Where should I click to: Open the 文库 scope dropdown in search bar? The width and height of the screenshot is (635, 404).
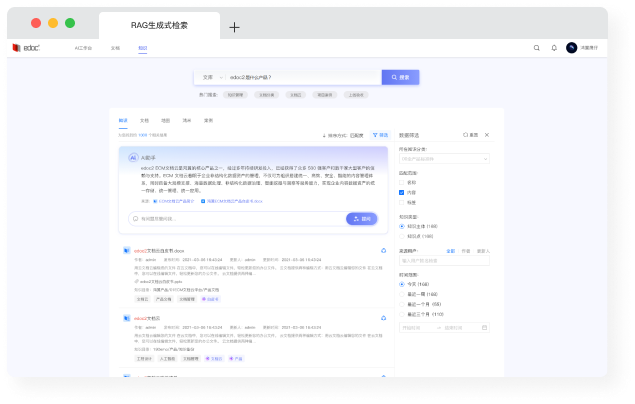211,77
